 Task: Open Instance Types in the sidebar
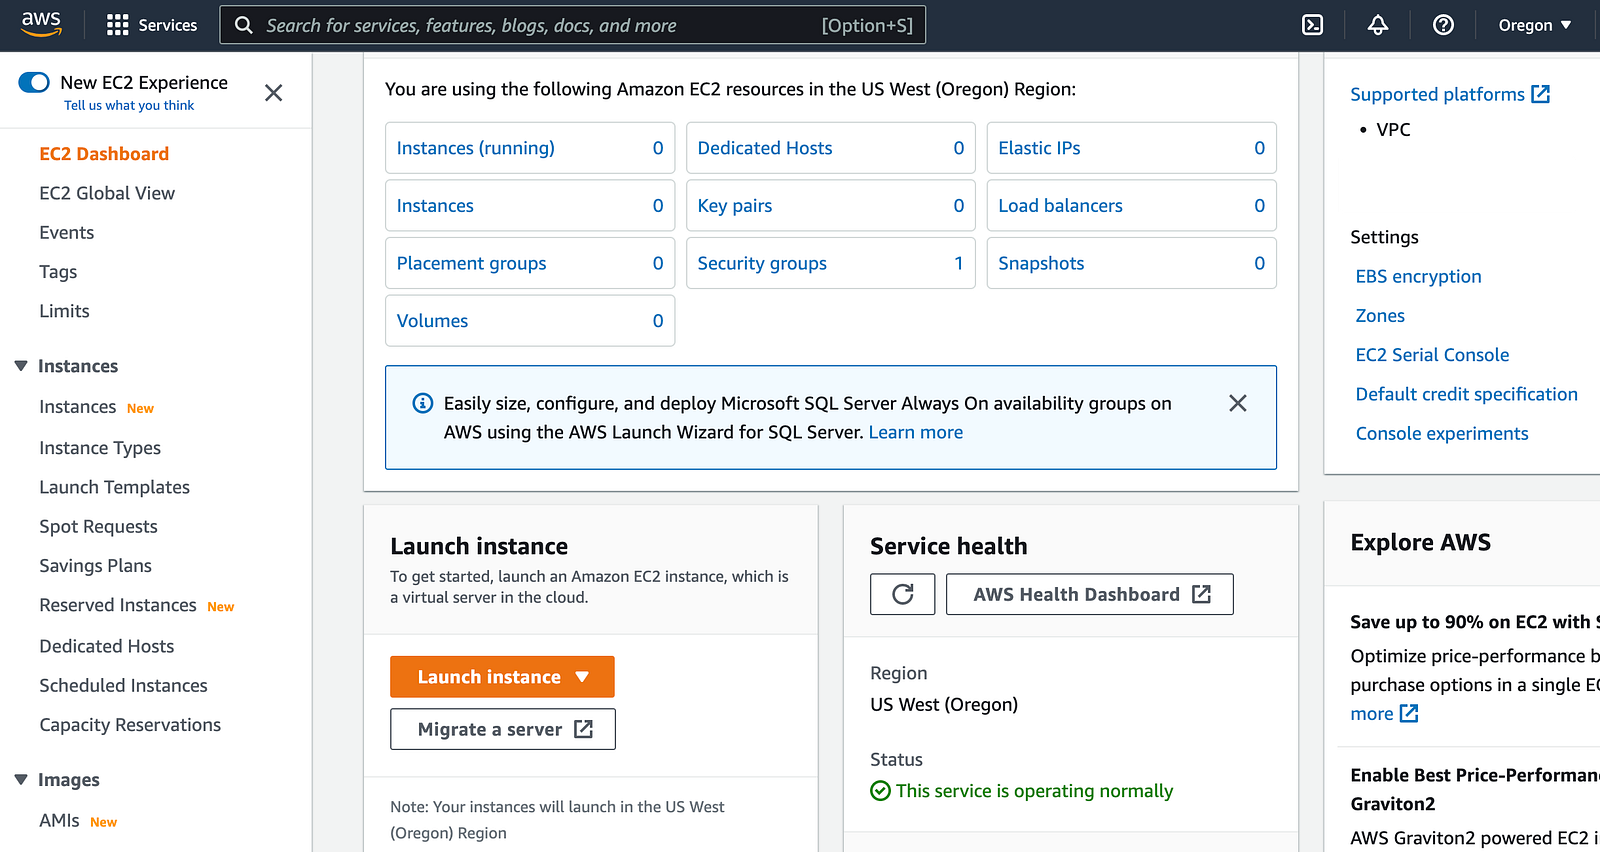(100, 448)
